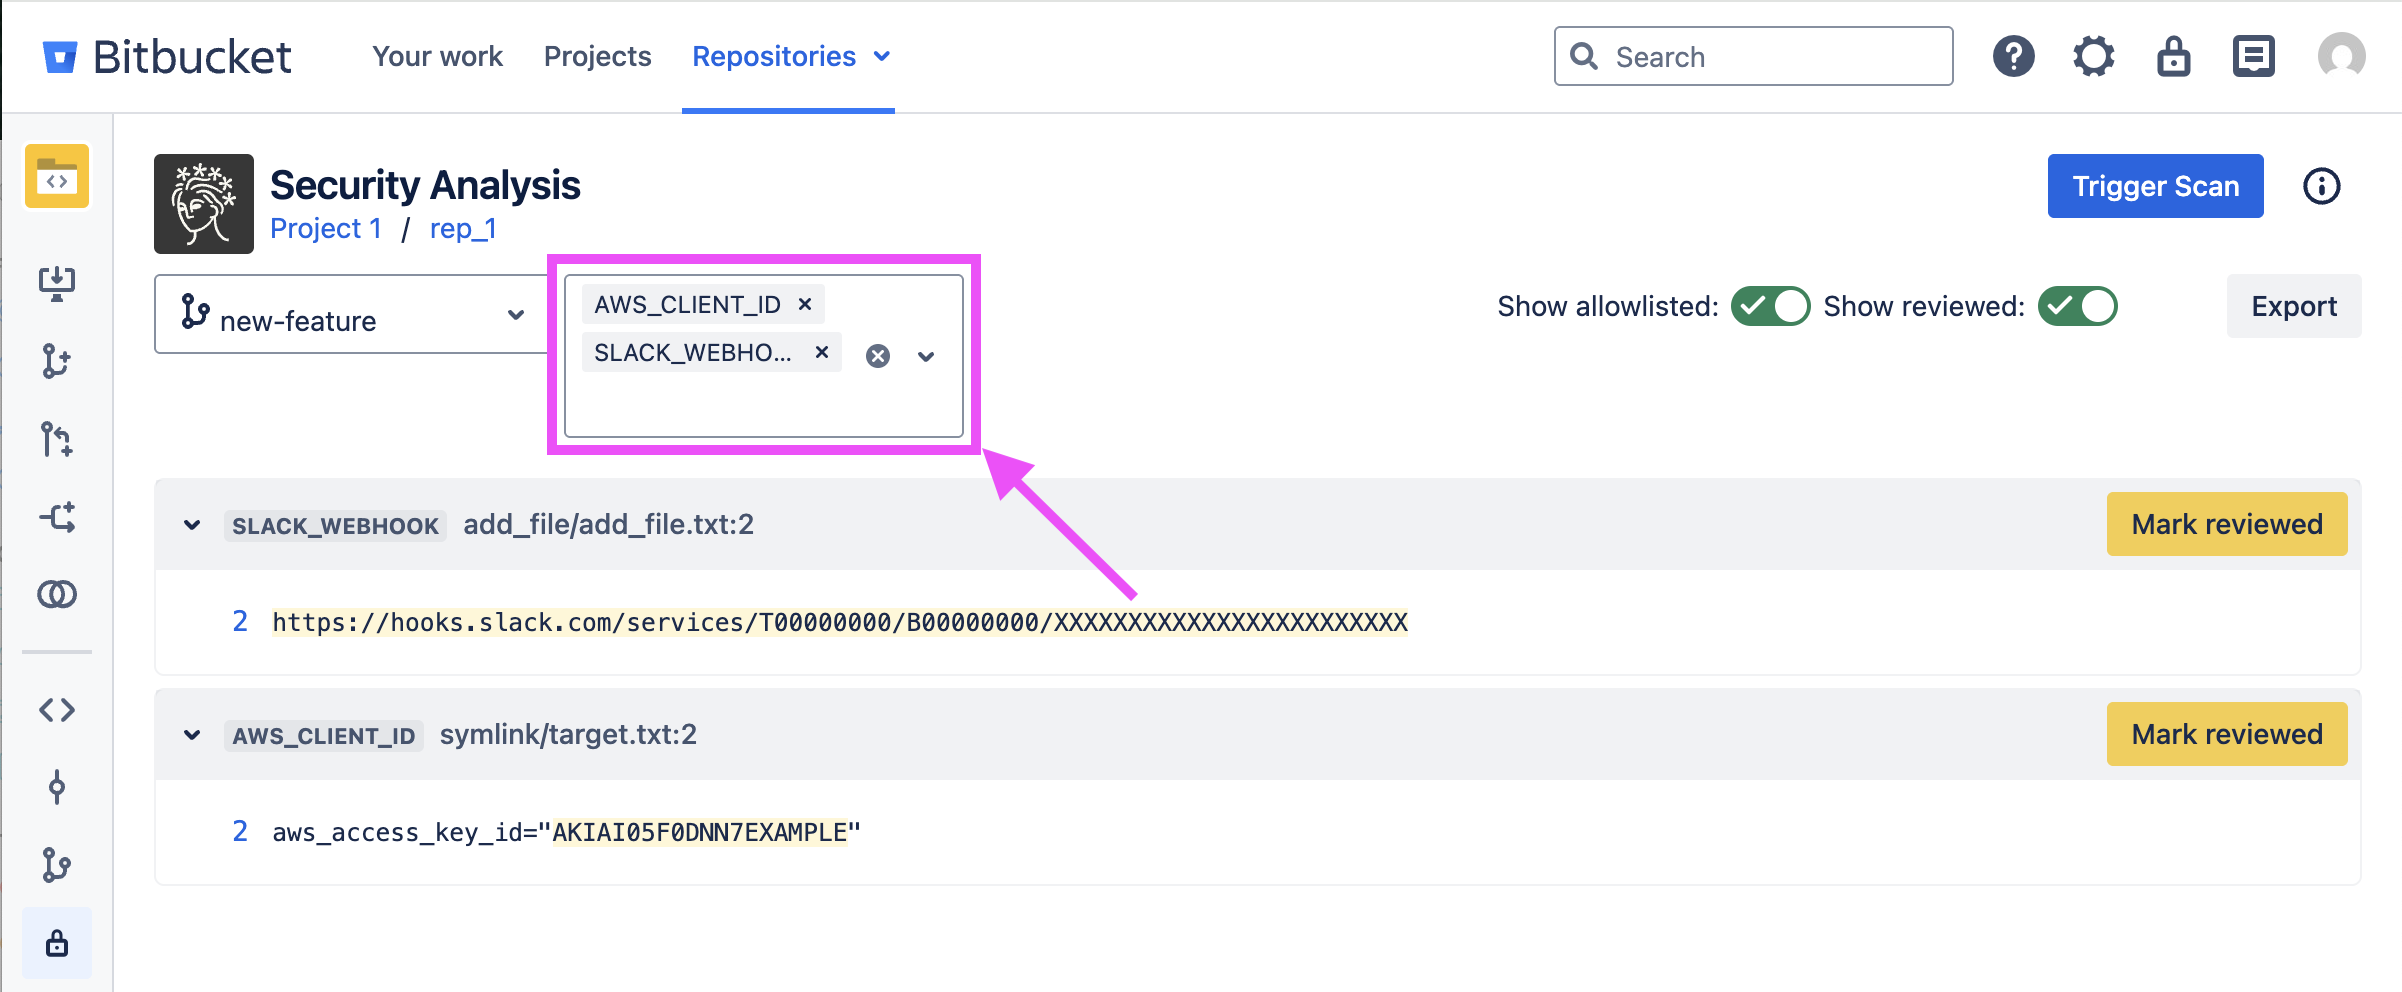Collapse the AWS_CLIENT_ID finding row
The image size is (2402, 992).
tap(192, 735)
